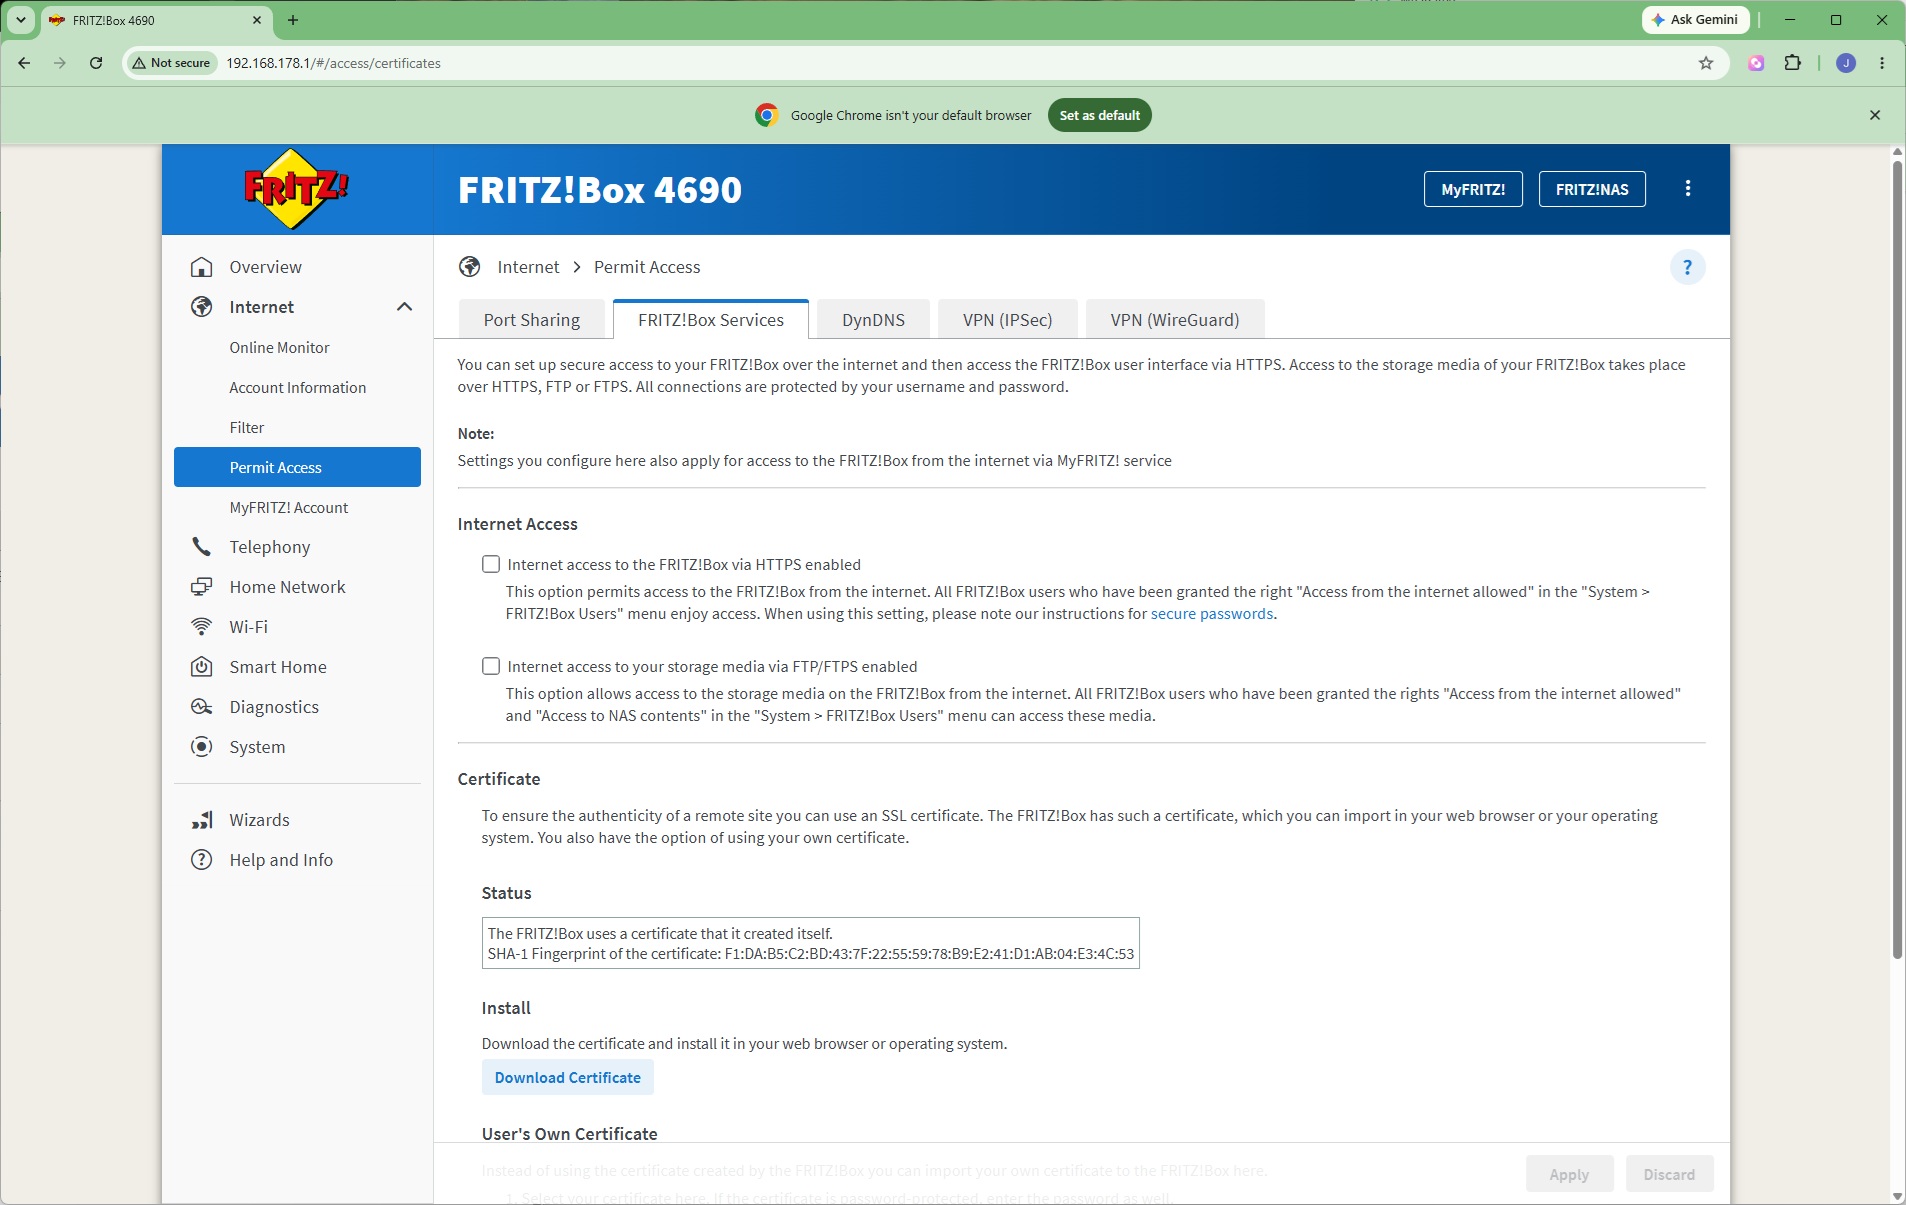Open the tab search dropdown arrow
The height and width of the screenshot is (1205, 1906).
(x=20, y=20)
